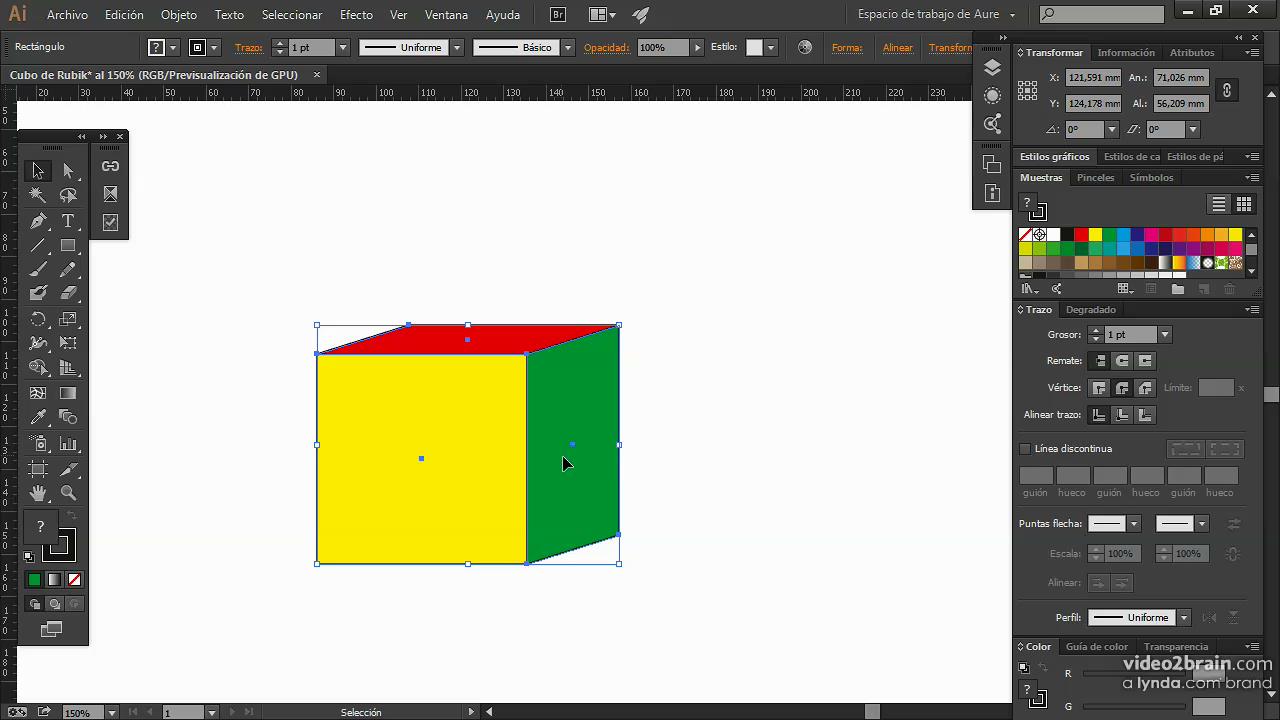Pick the Hand tool
This screenshot has height=720, width=1280.
pos(38,492)
